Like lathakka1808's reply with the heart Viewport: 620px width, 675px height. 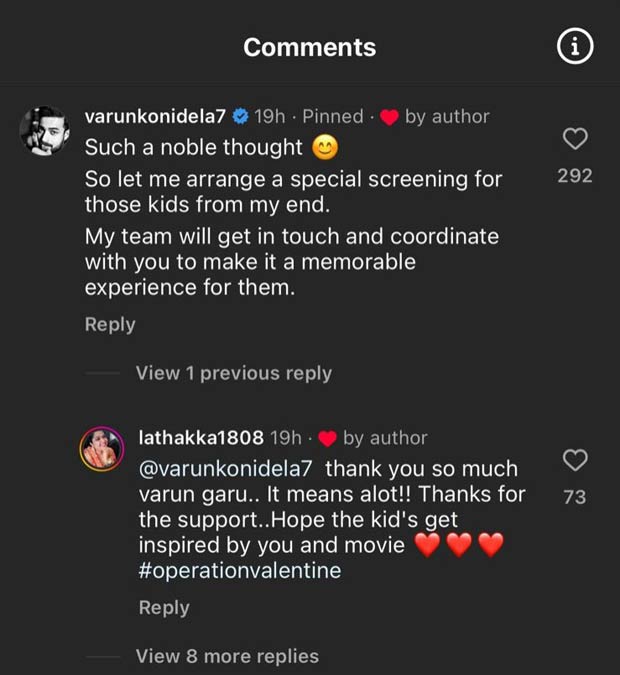[575, 460]
